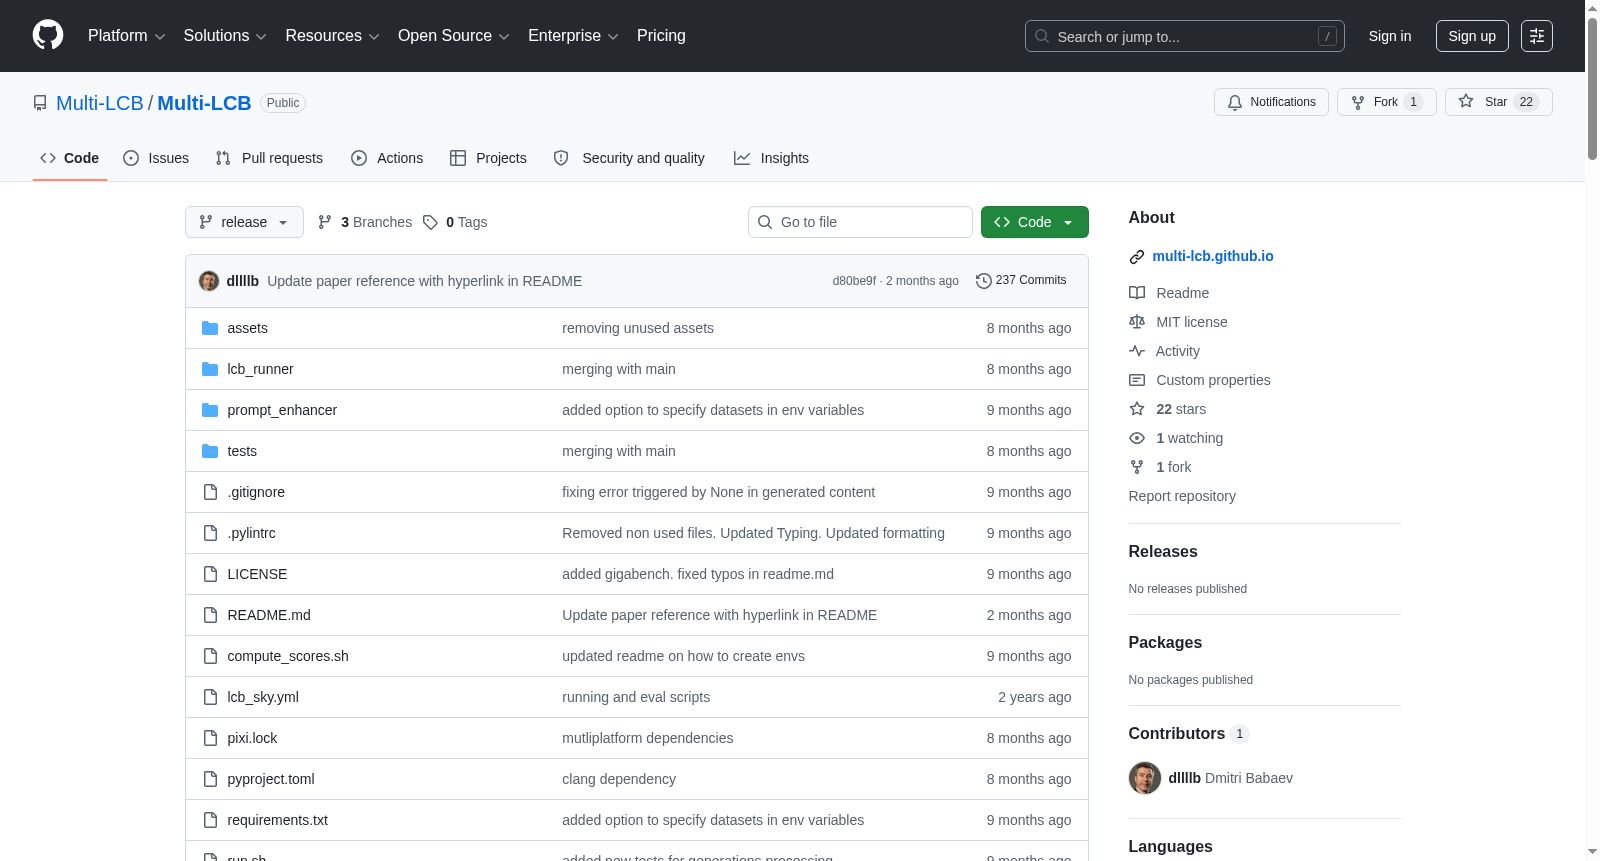Click the README.md file icon
Viewport: 1600px width, 861px height.
pyautogui.click(x=210, y=615)
